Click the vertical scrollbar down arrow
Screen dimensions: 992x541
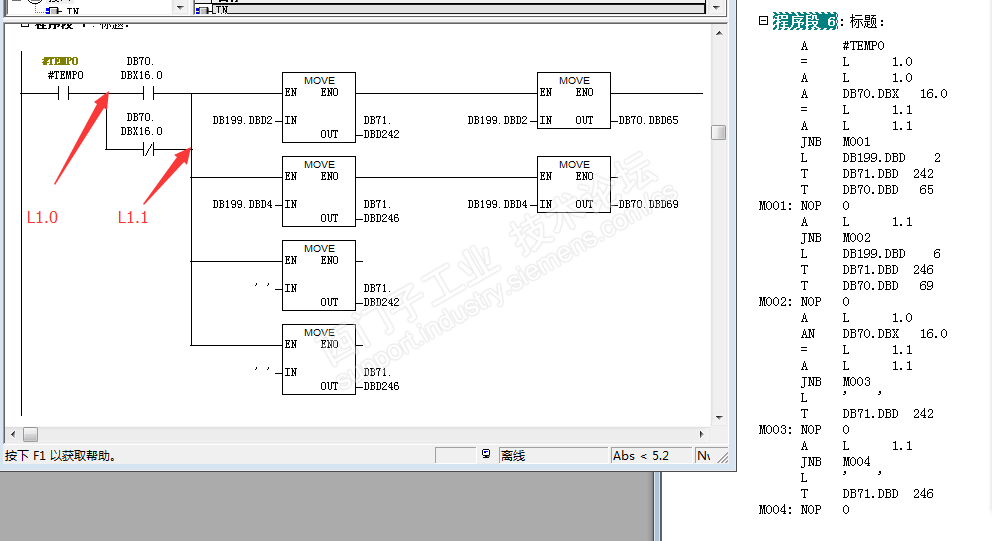point(719,418)
